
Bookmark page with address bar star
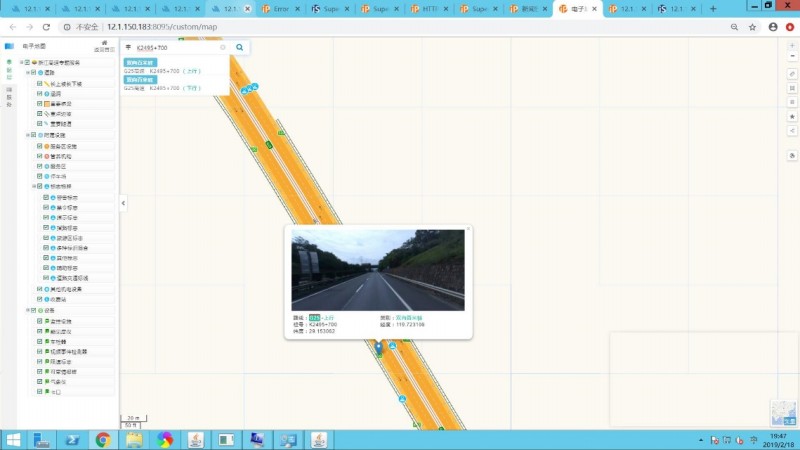pyautogui.click(x=753, y=27)
